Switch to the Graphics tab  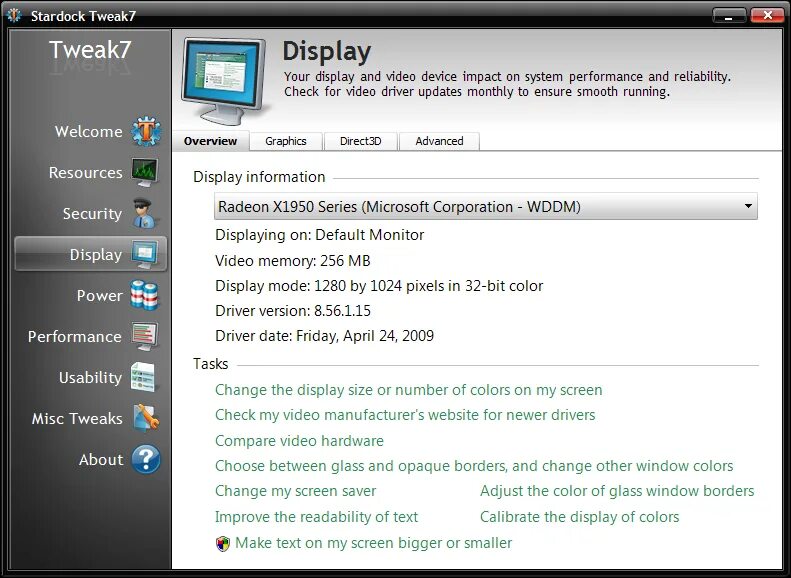tap(286, 141)
